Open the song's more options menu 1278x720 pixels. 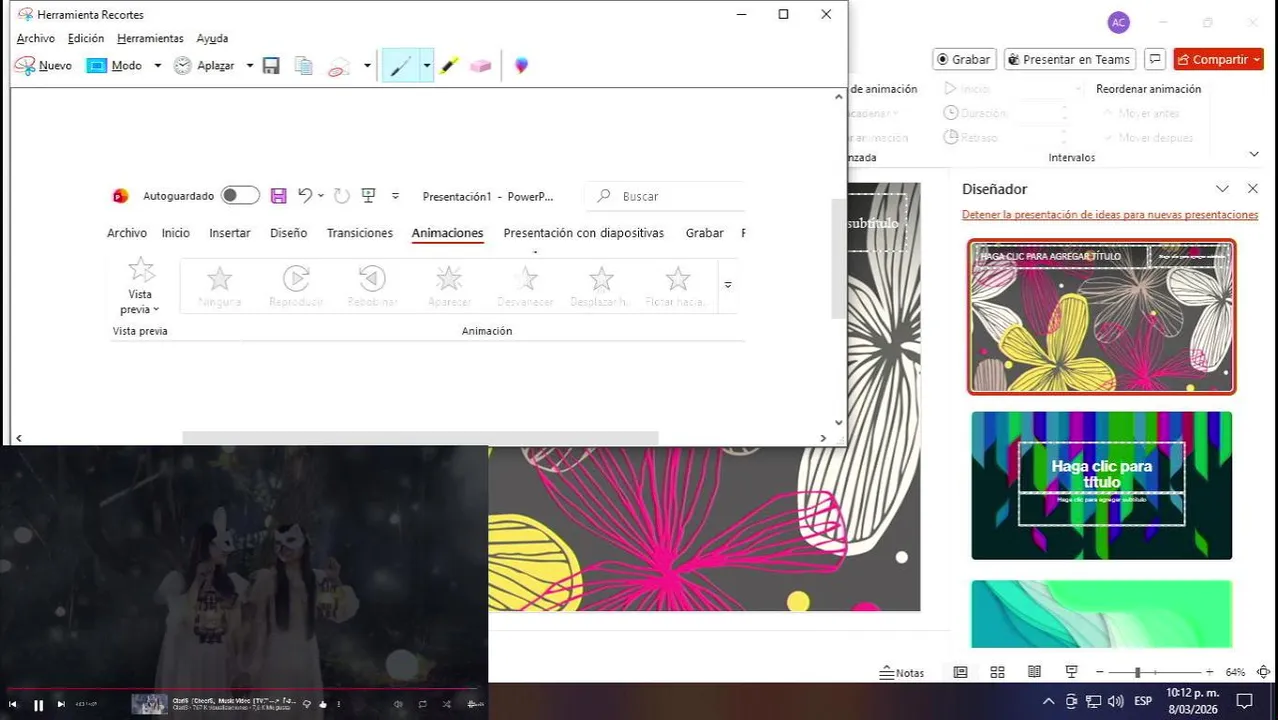[338, 704]
